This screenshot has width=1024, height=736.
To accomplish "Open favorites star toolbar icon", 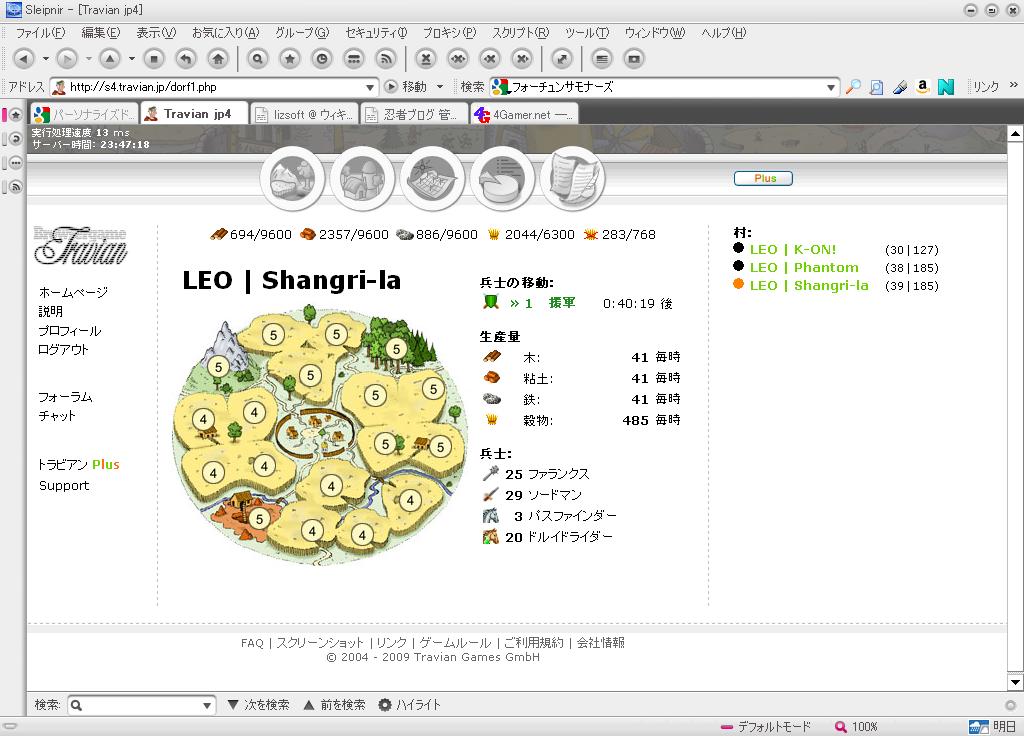I will point(290,59).
